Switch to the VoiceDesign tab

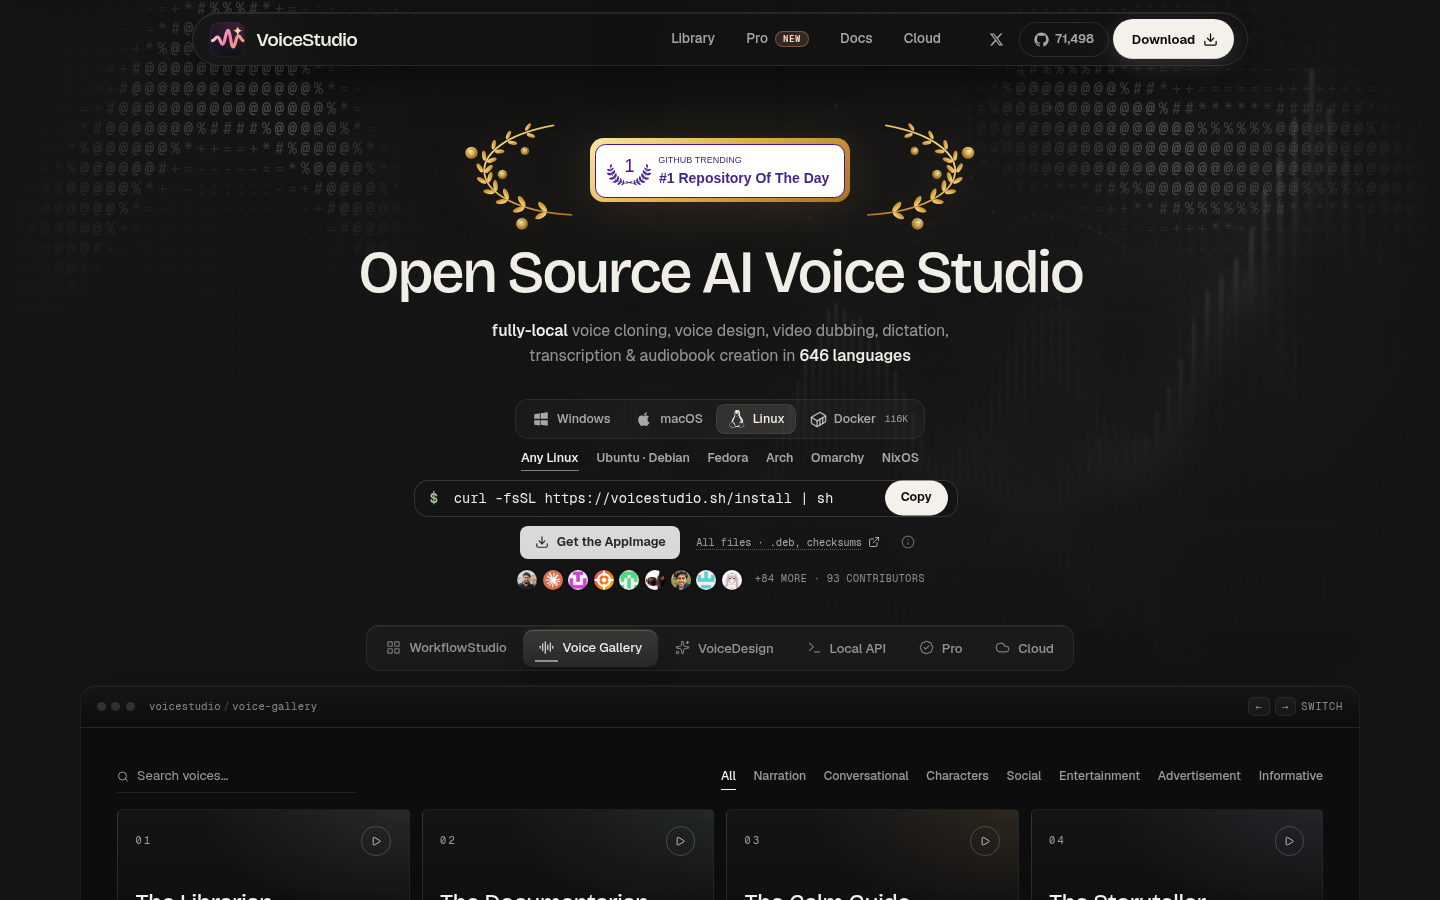724,648
